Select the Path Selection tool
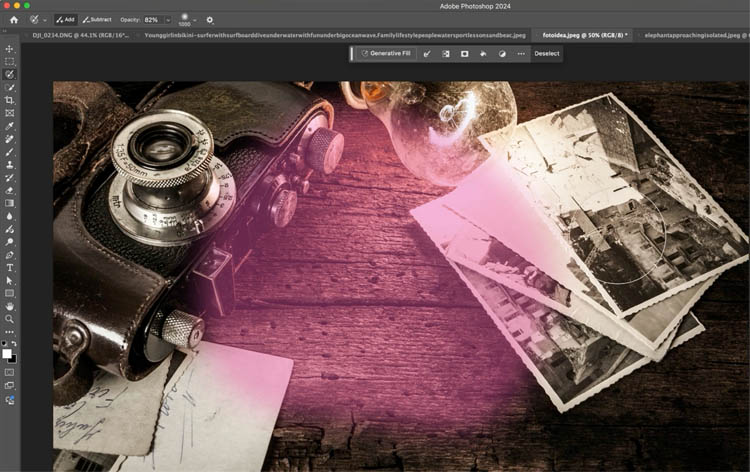This screenshot has width=750, height=472. coord(9,281)
